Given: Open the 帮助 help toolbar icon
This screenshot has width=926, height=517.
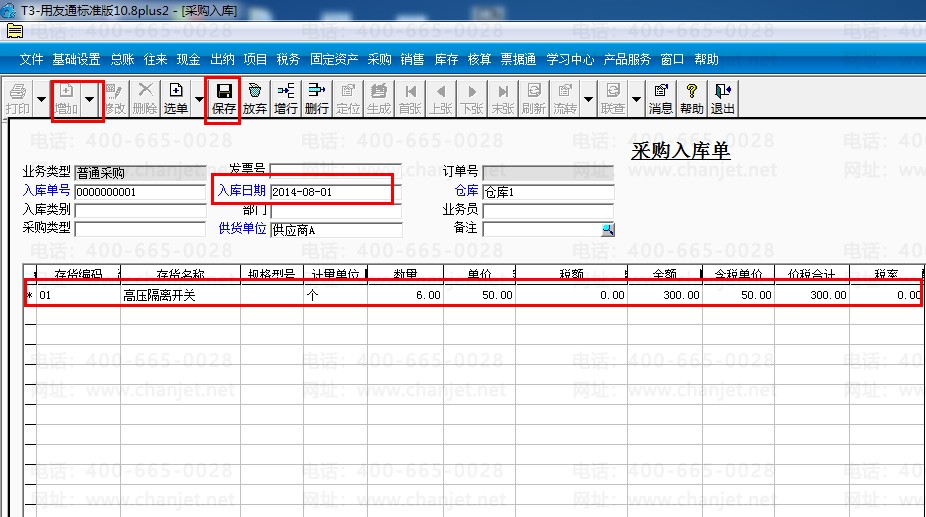Looking at the screenshot, I should (692, 98).
